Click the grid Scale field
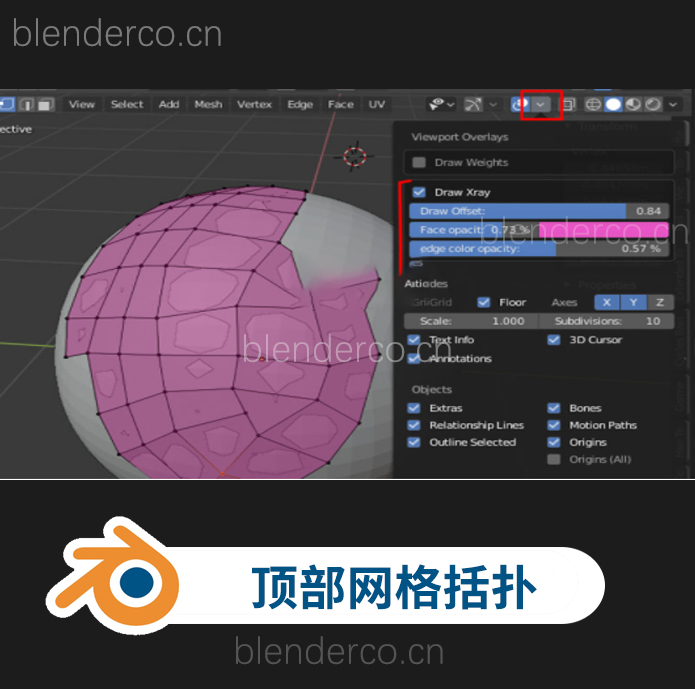695x689 pixels. point(471,321)
